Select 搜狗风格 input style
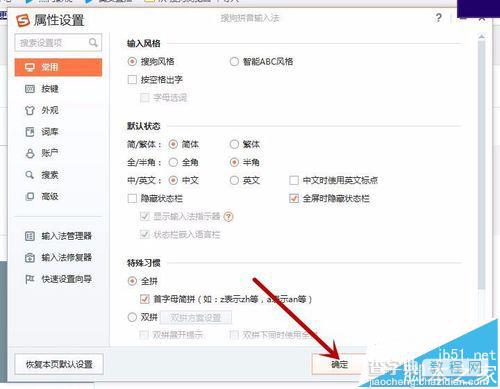 coord(132,61)
